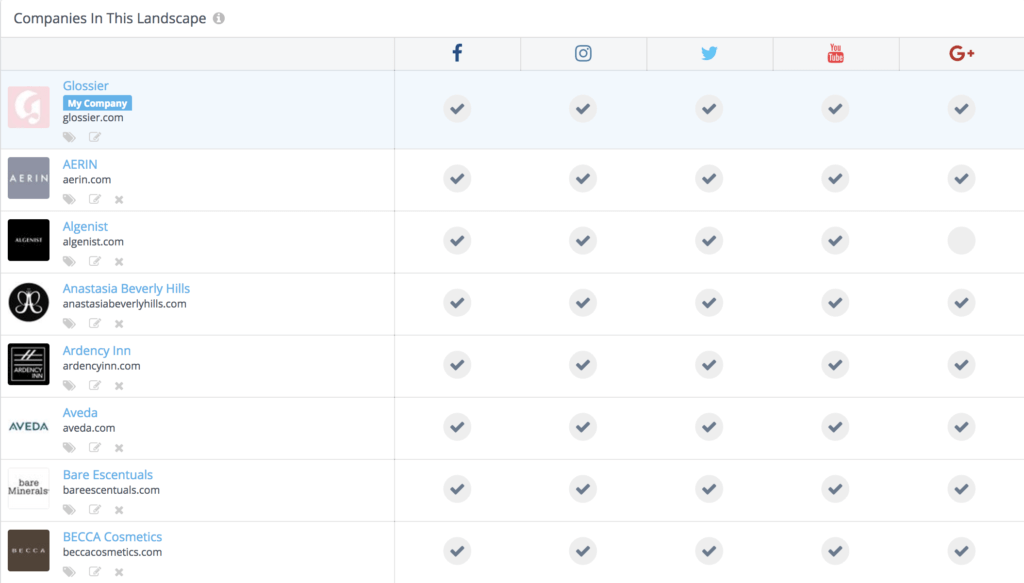
Task: Toggle Anastasia Beverly Hills' Twitter checkmark
Action: [709, 302]
